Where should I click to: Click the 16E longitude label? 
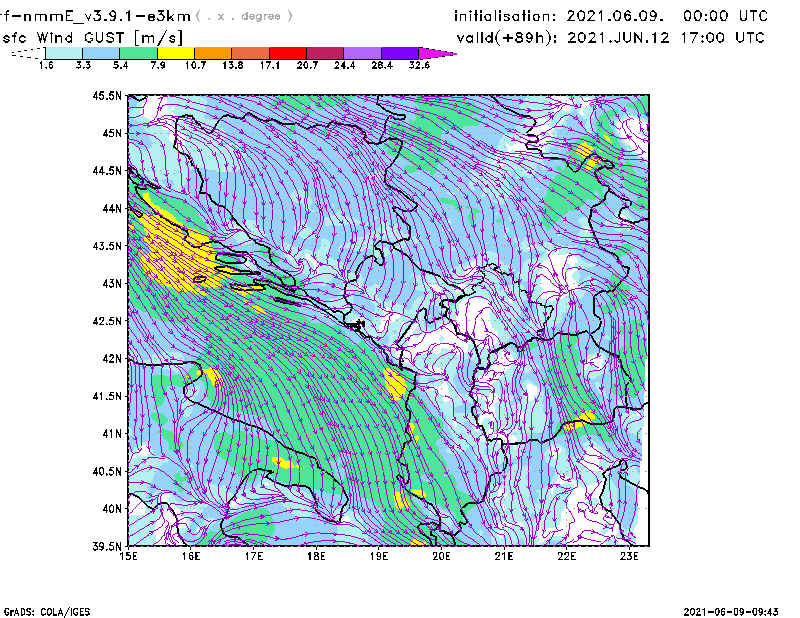coord(191,556)
